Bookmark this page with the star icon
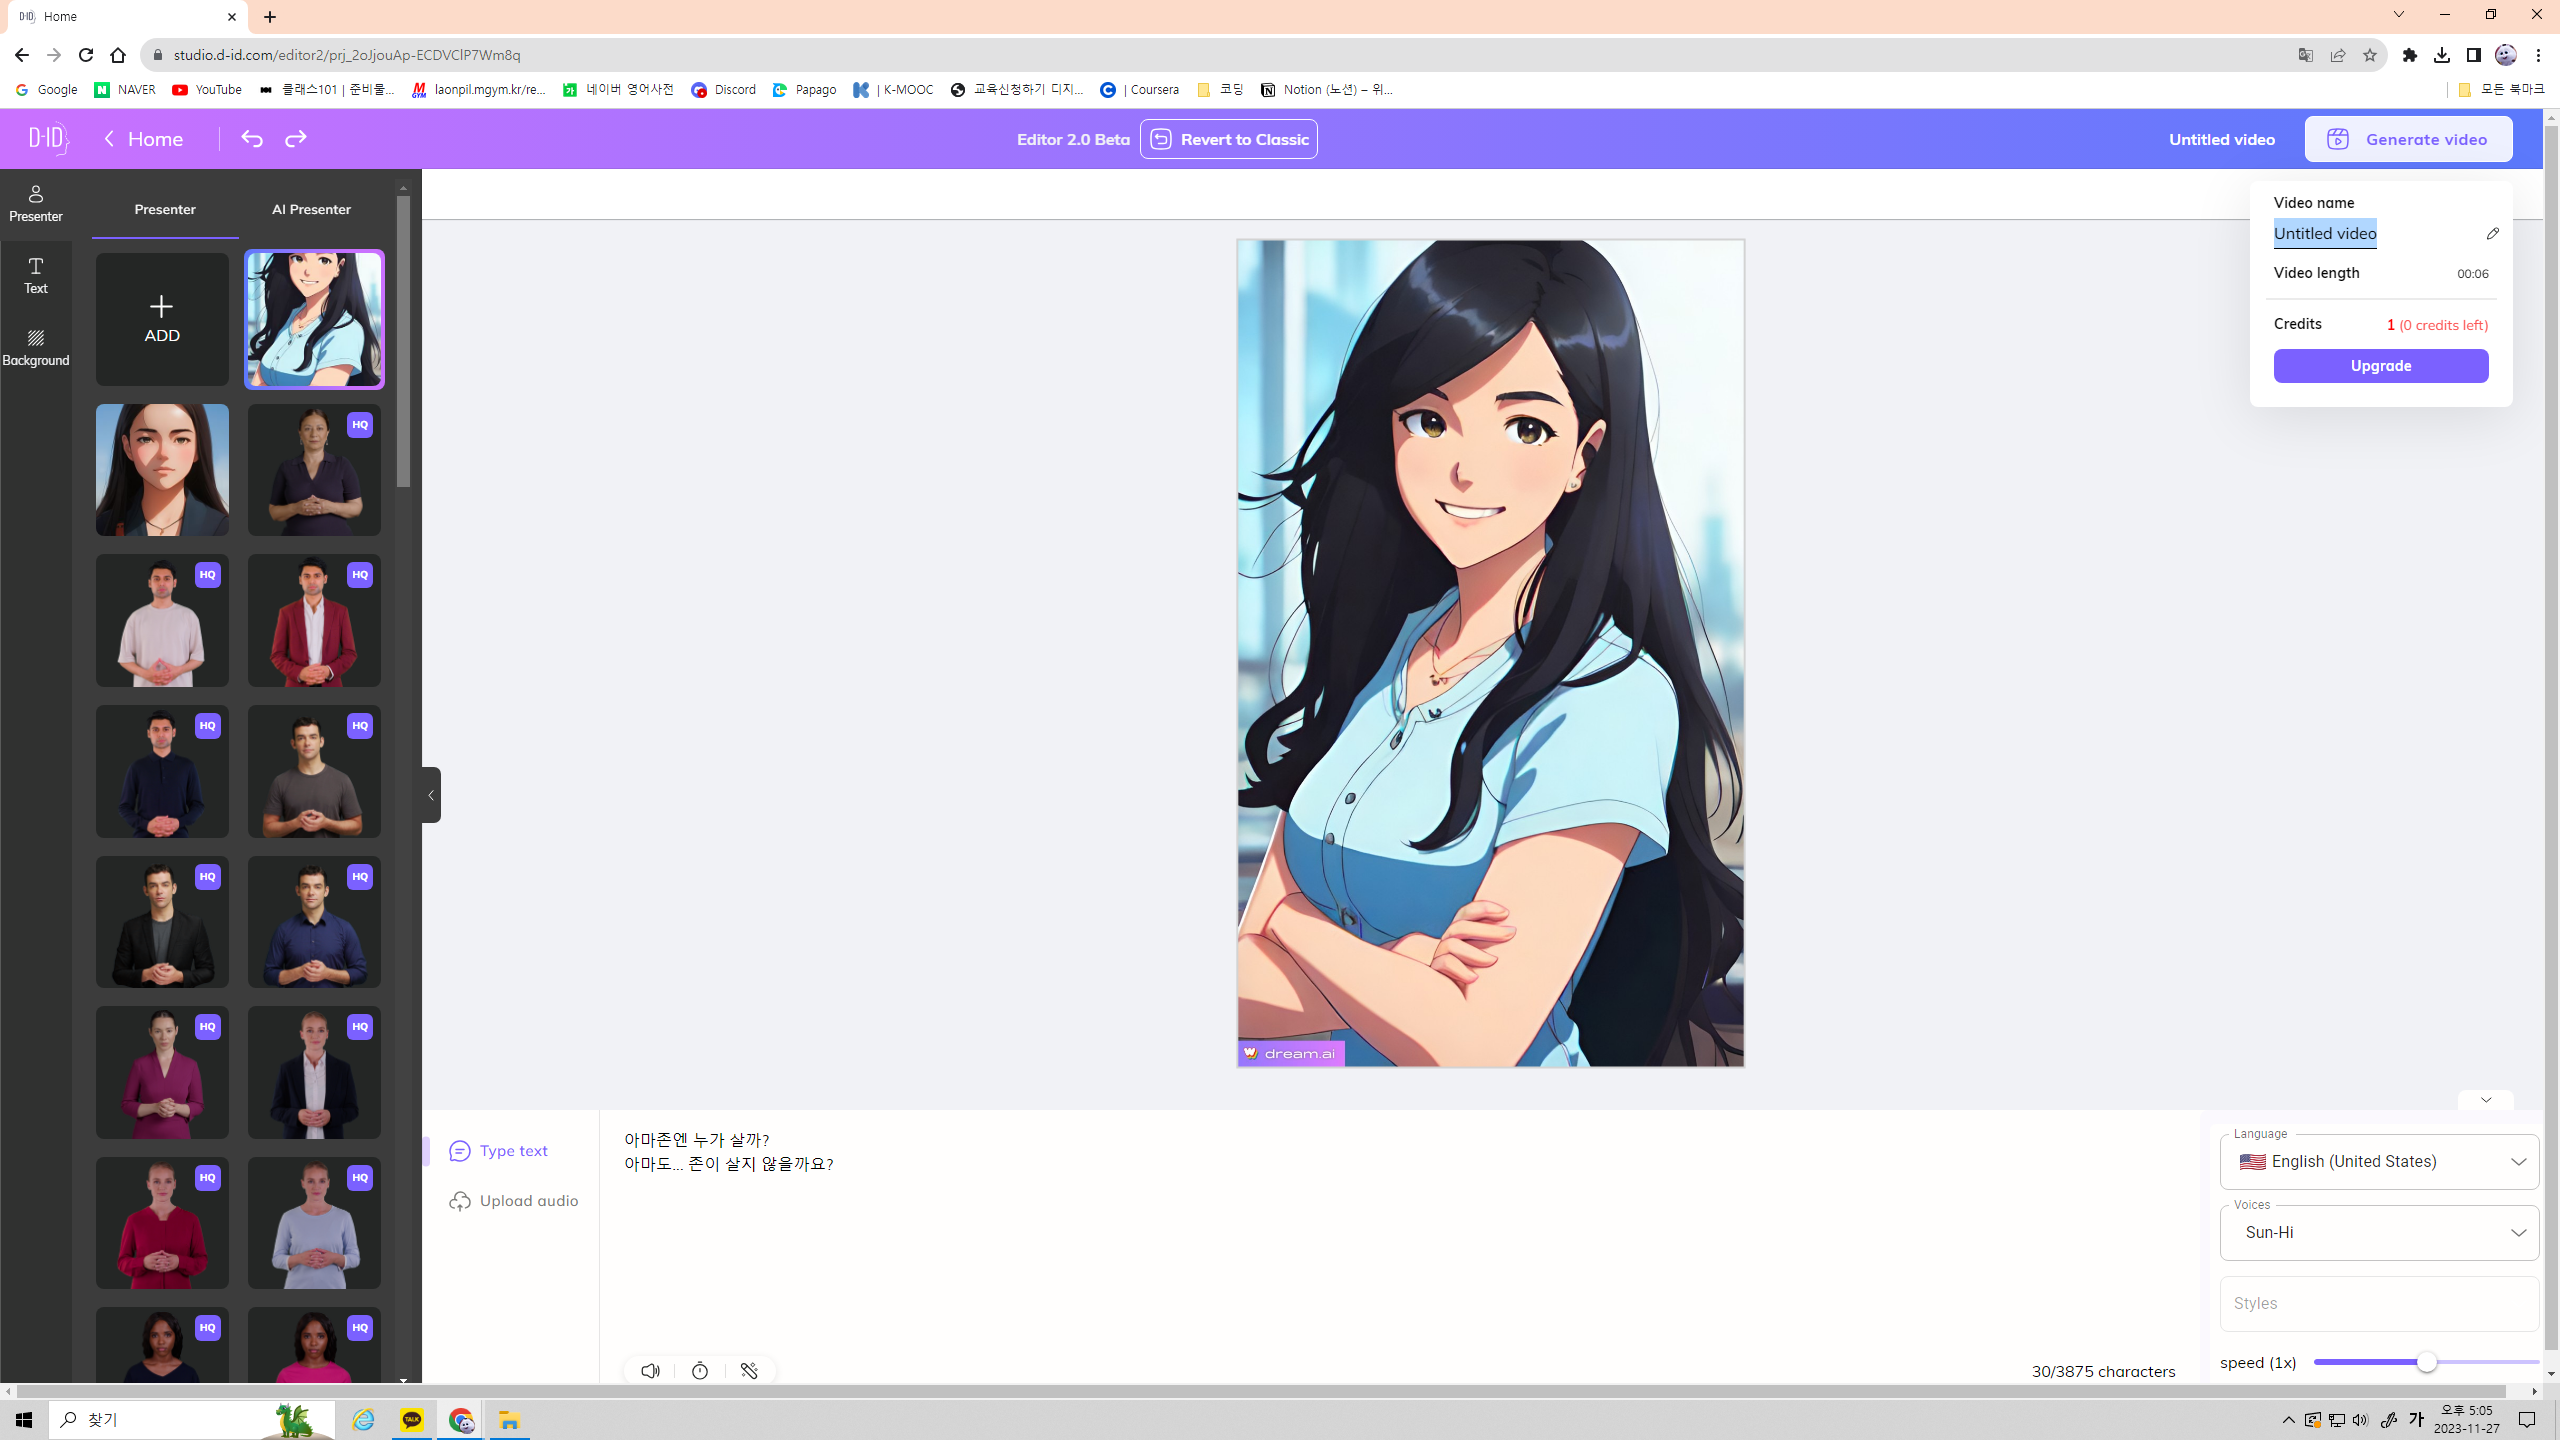Image resolution: width=2560 pixels, height=1440 pixels. coord(2370,55)
